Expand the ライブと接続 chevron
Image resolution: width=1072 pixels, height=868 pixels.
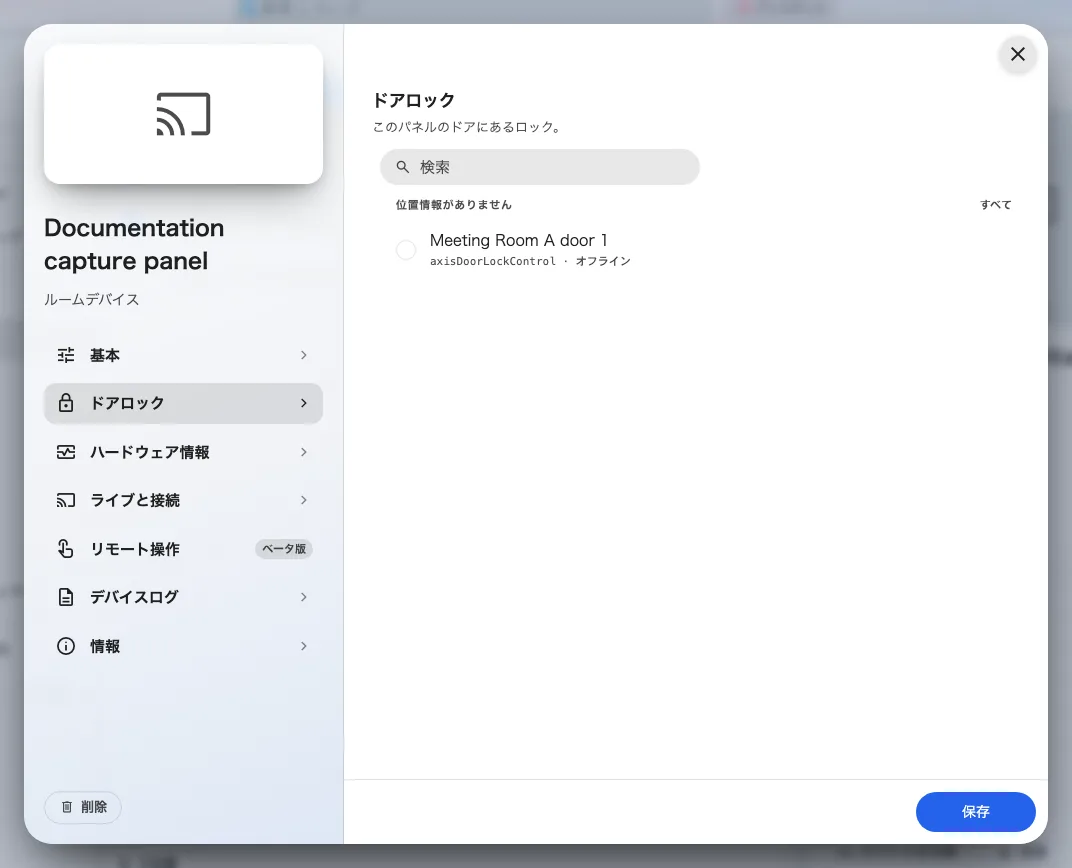coord(304,500)
